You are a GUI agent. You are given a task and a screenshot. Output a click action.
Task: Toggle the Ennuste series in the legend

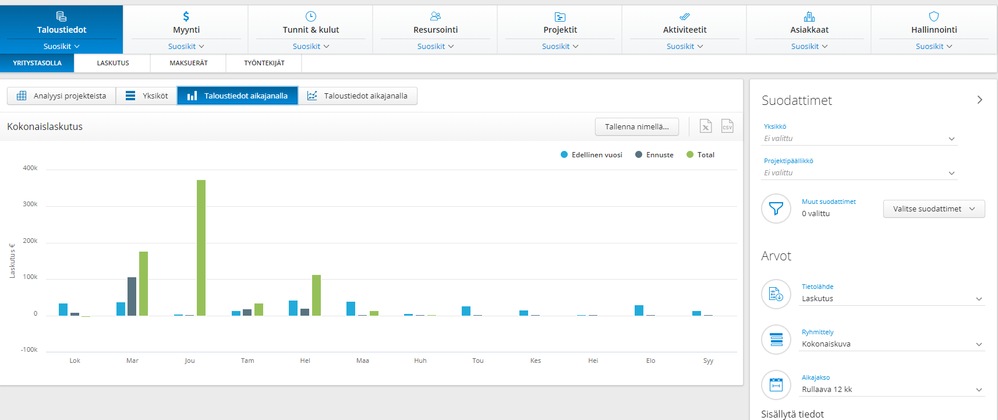coord(653,155)
